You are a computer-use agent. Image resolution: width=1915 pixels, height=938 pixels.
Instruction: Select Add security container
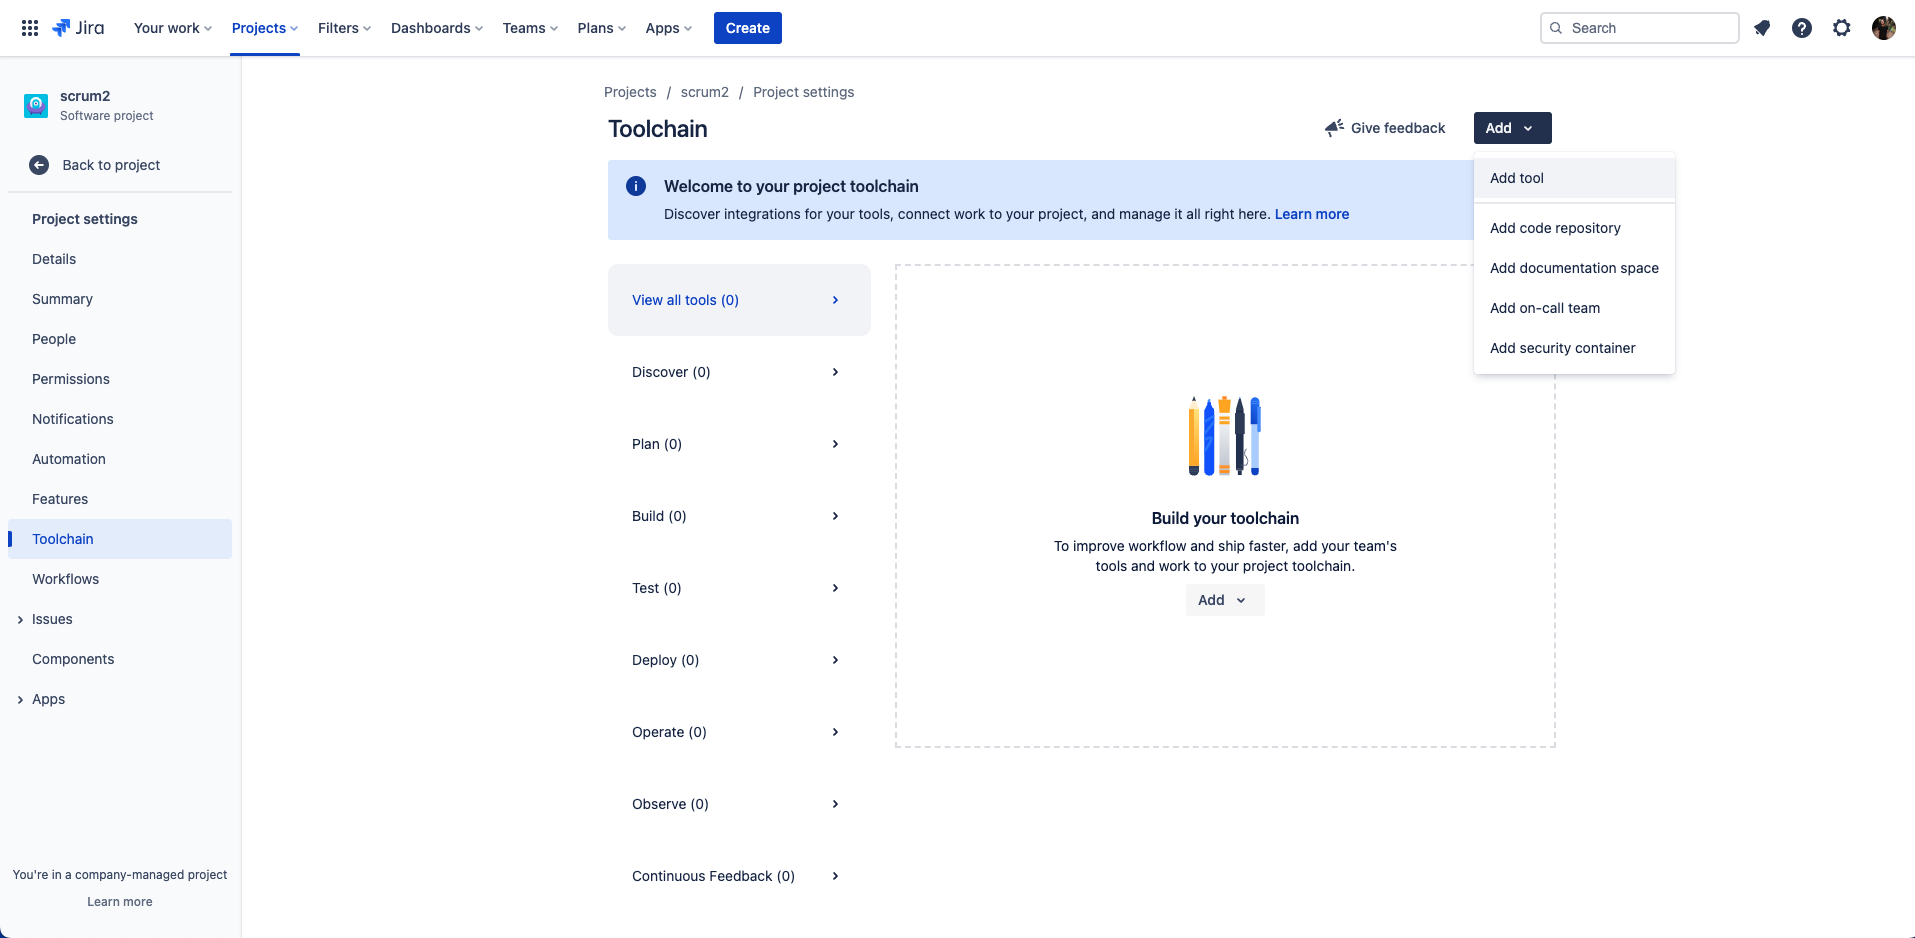pyautogui.click(x=1574, y=348)
